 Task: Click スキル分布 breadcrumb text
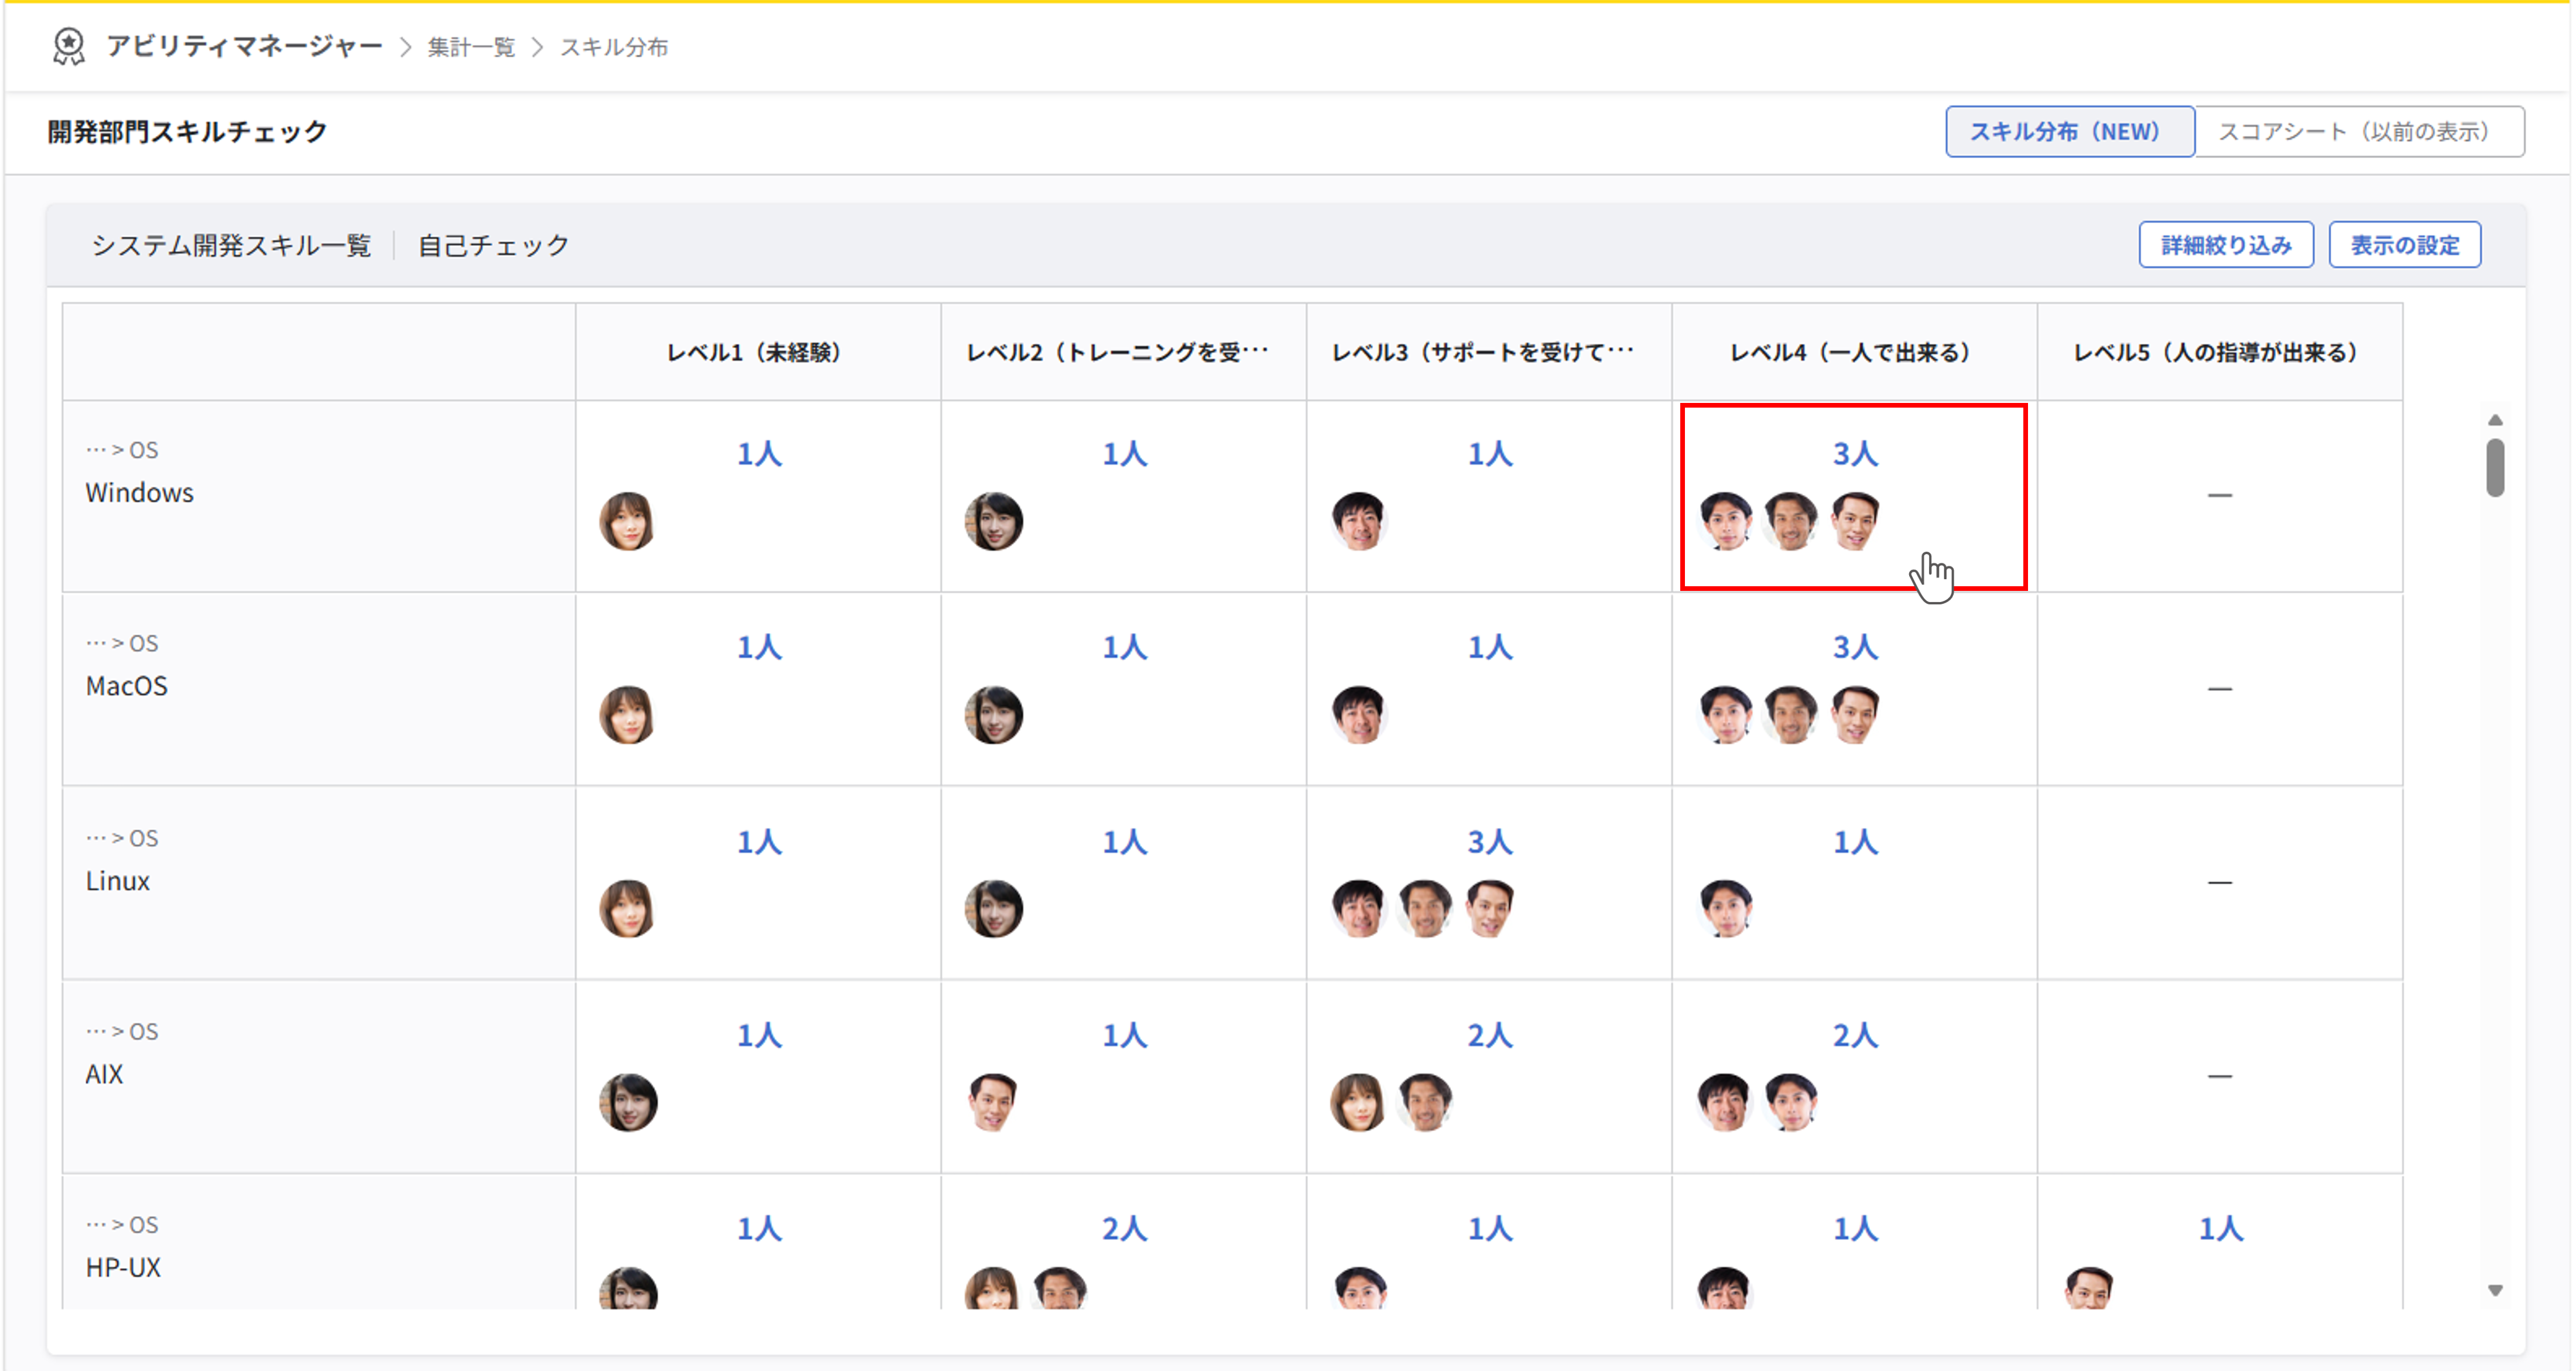click(614, 47)
